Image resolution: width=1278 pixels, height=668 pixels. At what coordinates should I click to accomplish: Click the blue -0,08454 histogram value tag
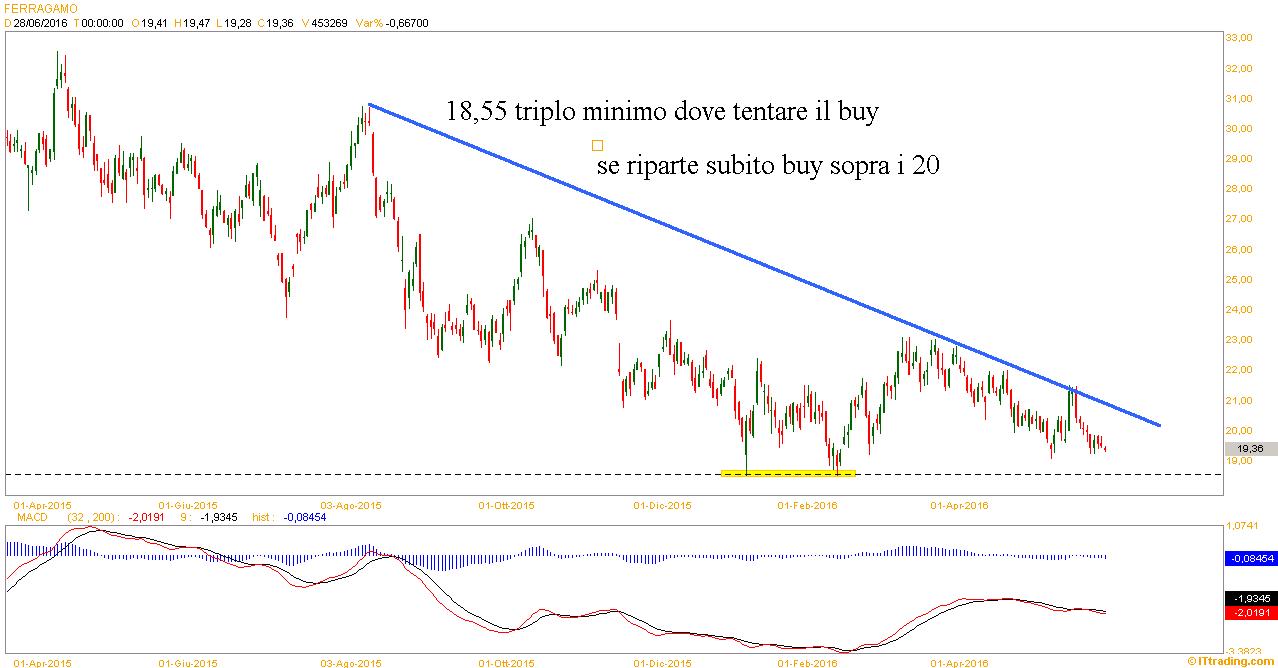[1250, 559]
